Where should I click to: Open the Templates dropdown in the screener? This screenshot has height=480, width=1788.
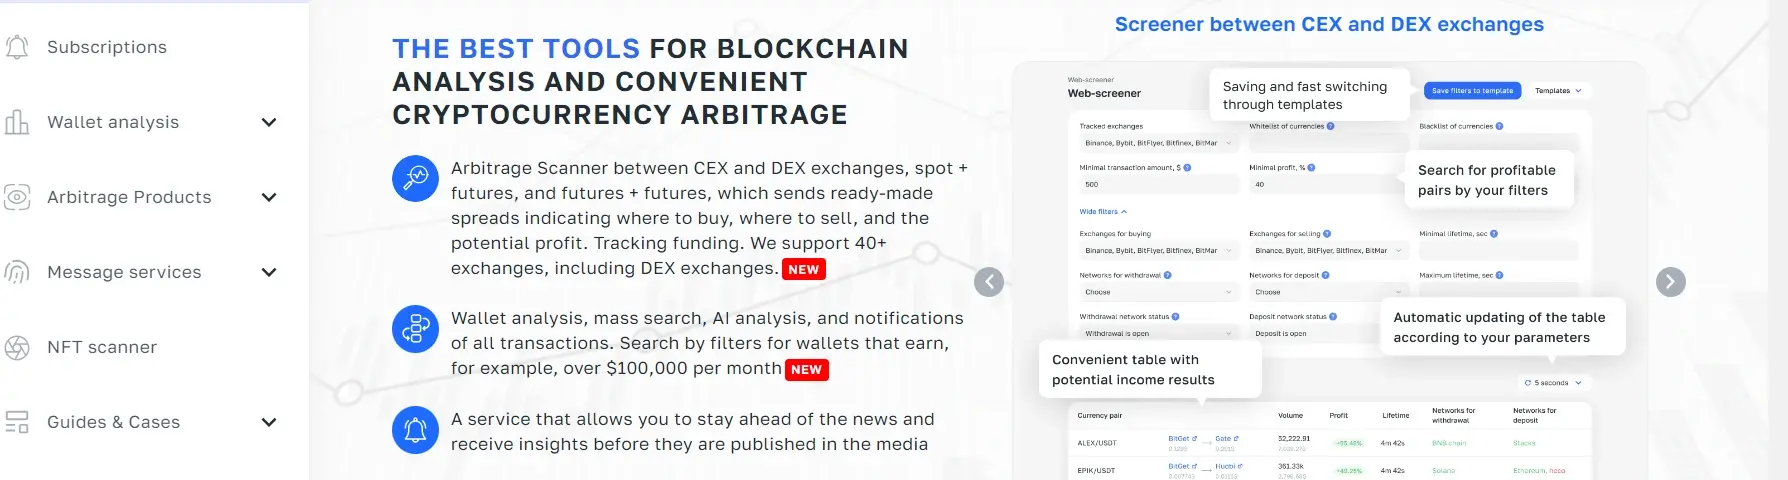(1558, 91)
